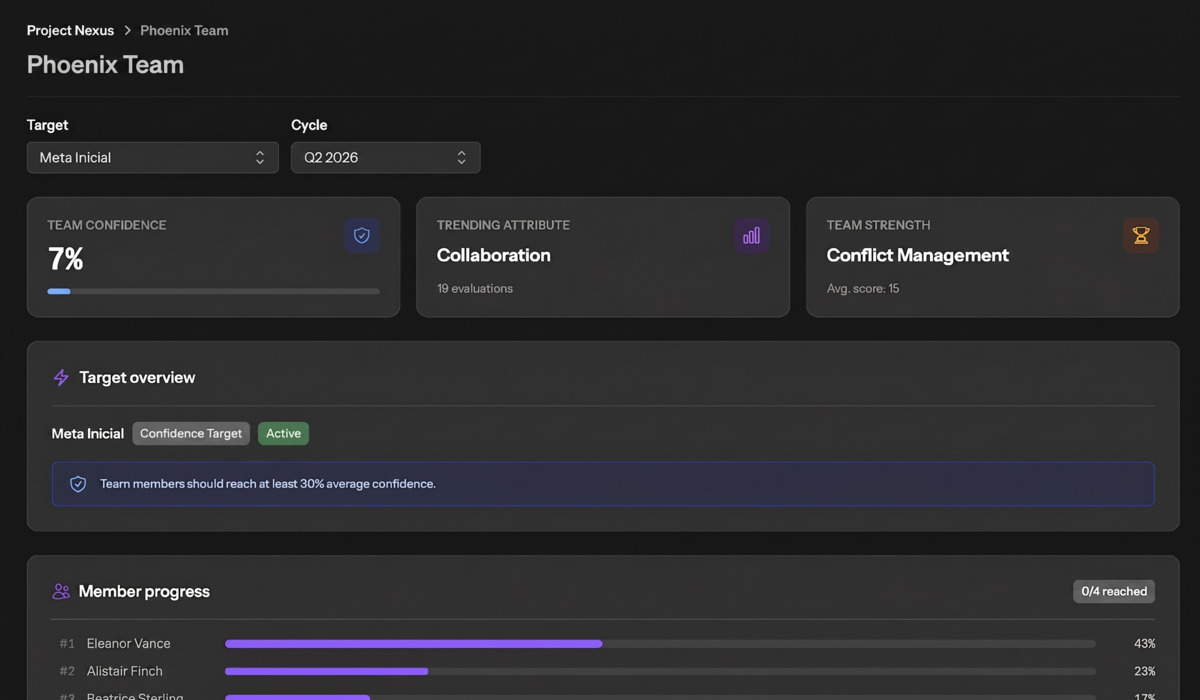Click the Active status badge
Viewport: 1200px width, 700px height.
coord(283,433)
